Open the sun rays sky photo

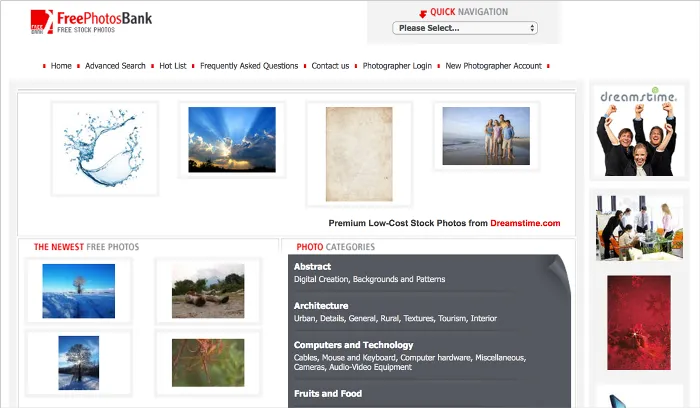tap(232, 139)
